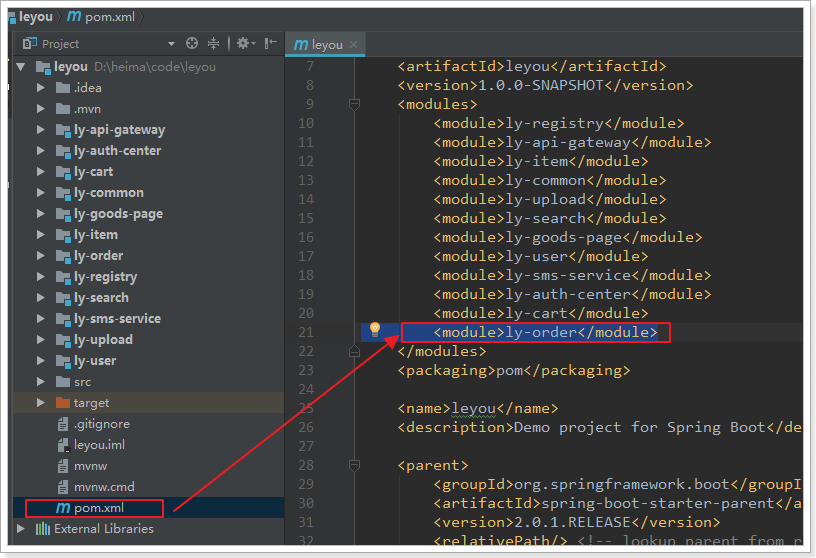Expand the ly-api-gateway module
Image resolution: width=816 pixels, height=558 pixels.
40,130
